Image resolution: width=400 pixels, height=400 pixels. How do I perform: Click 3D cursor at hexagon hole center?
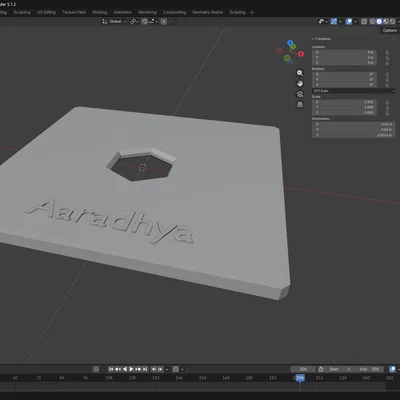[142, 167]
